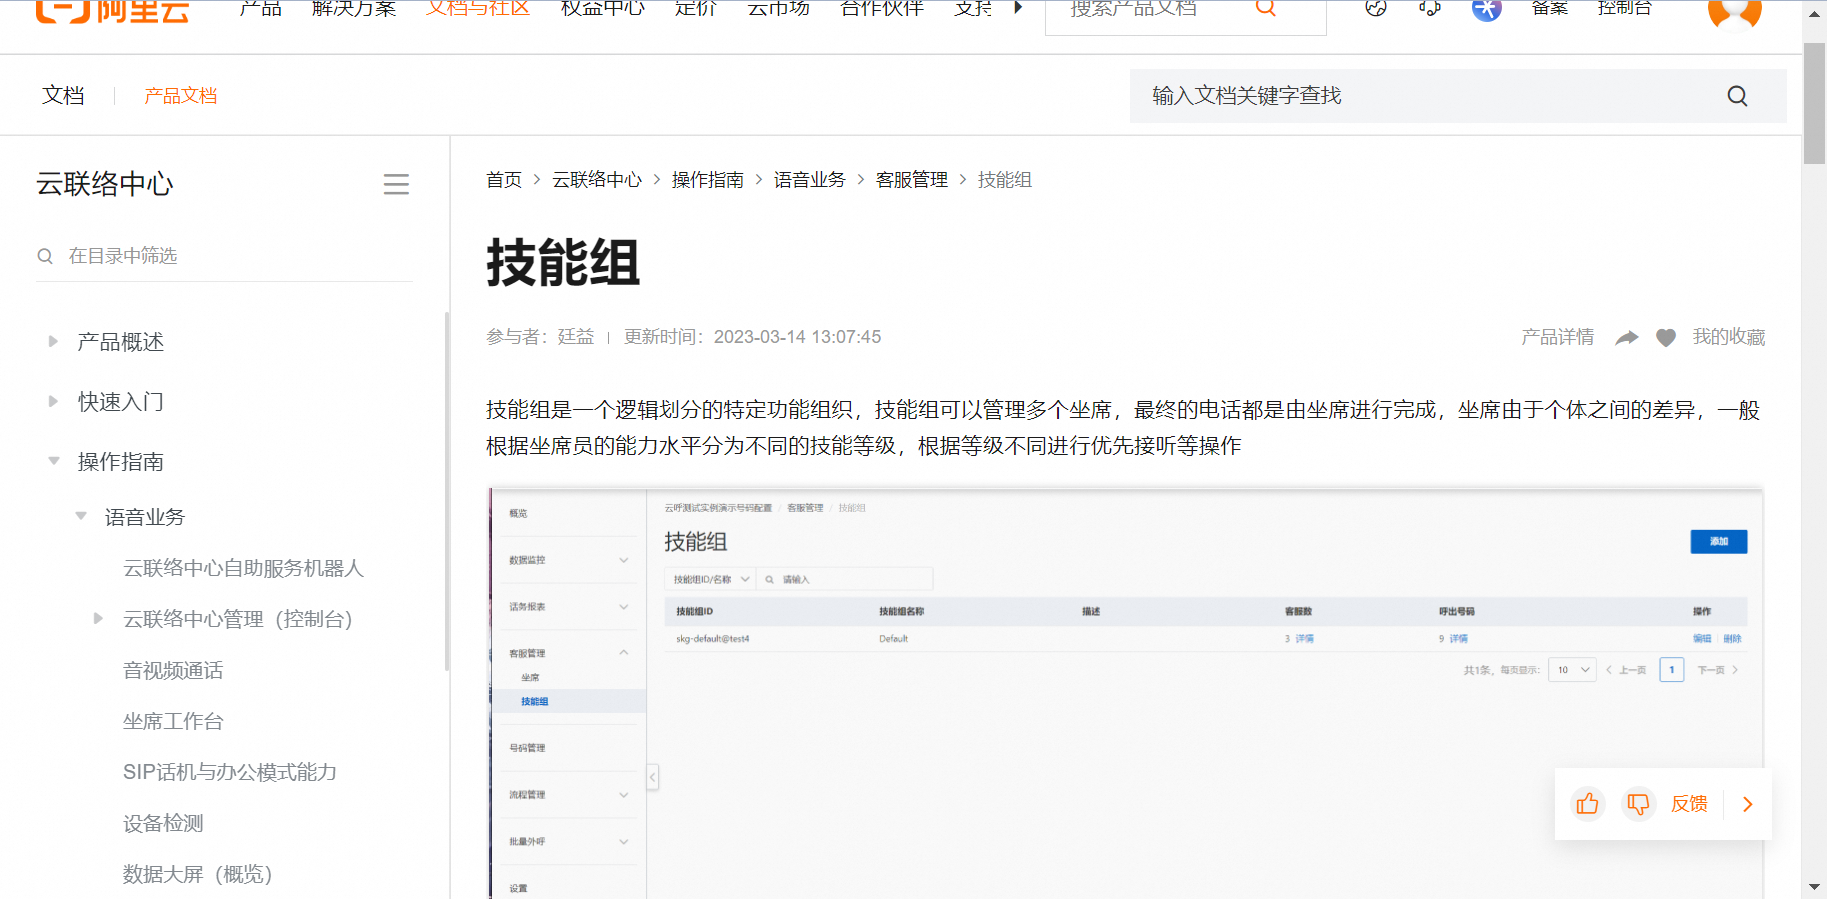
Task: Open the 产品 menu in the header
Action: click(x=261, y=8)
